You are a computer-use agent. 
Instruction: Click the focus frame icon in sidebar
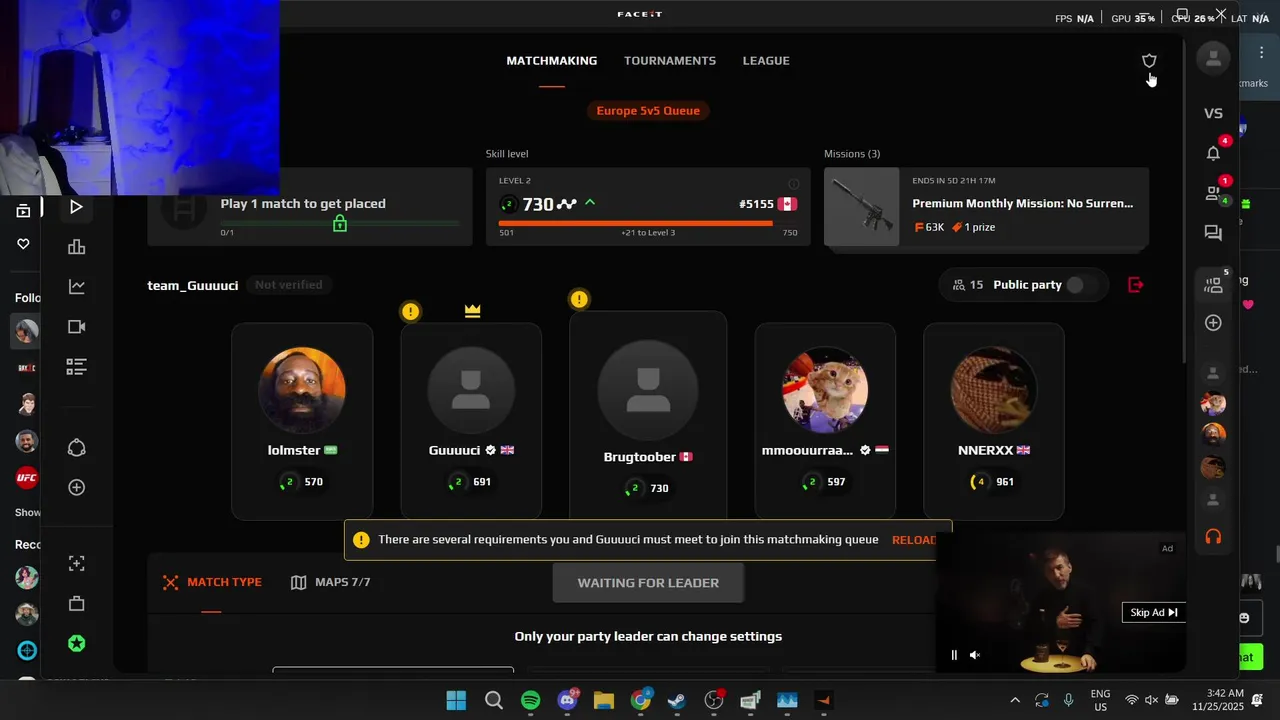tap(76, 563)
